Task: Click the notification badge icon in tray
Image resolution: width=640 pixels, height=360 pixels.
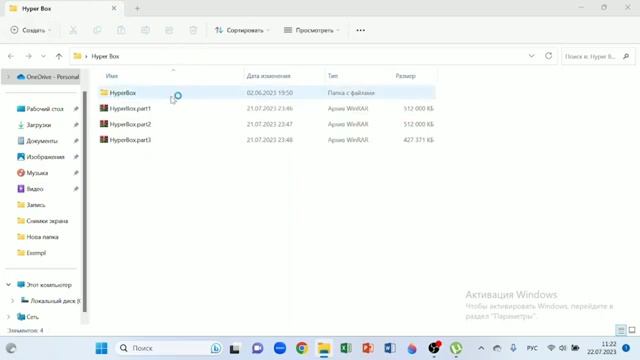Action: [x=626, y=348]
